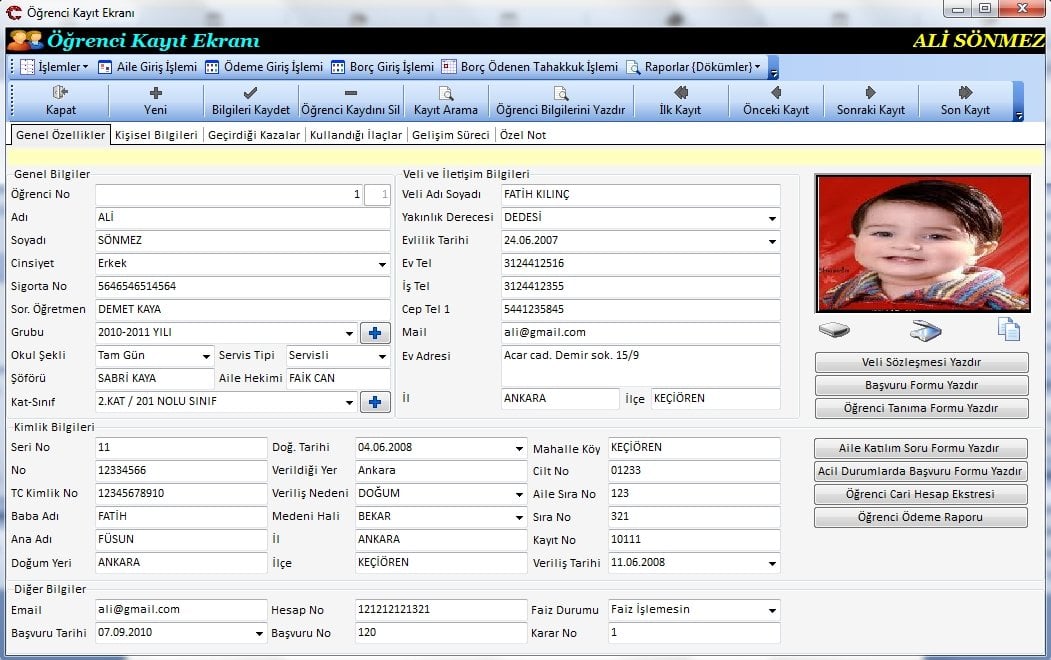Open Kayıt Arama search tool

pyautogui.click(x=446, y=100)
